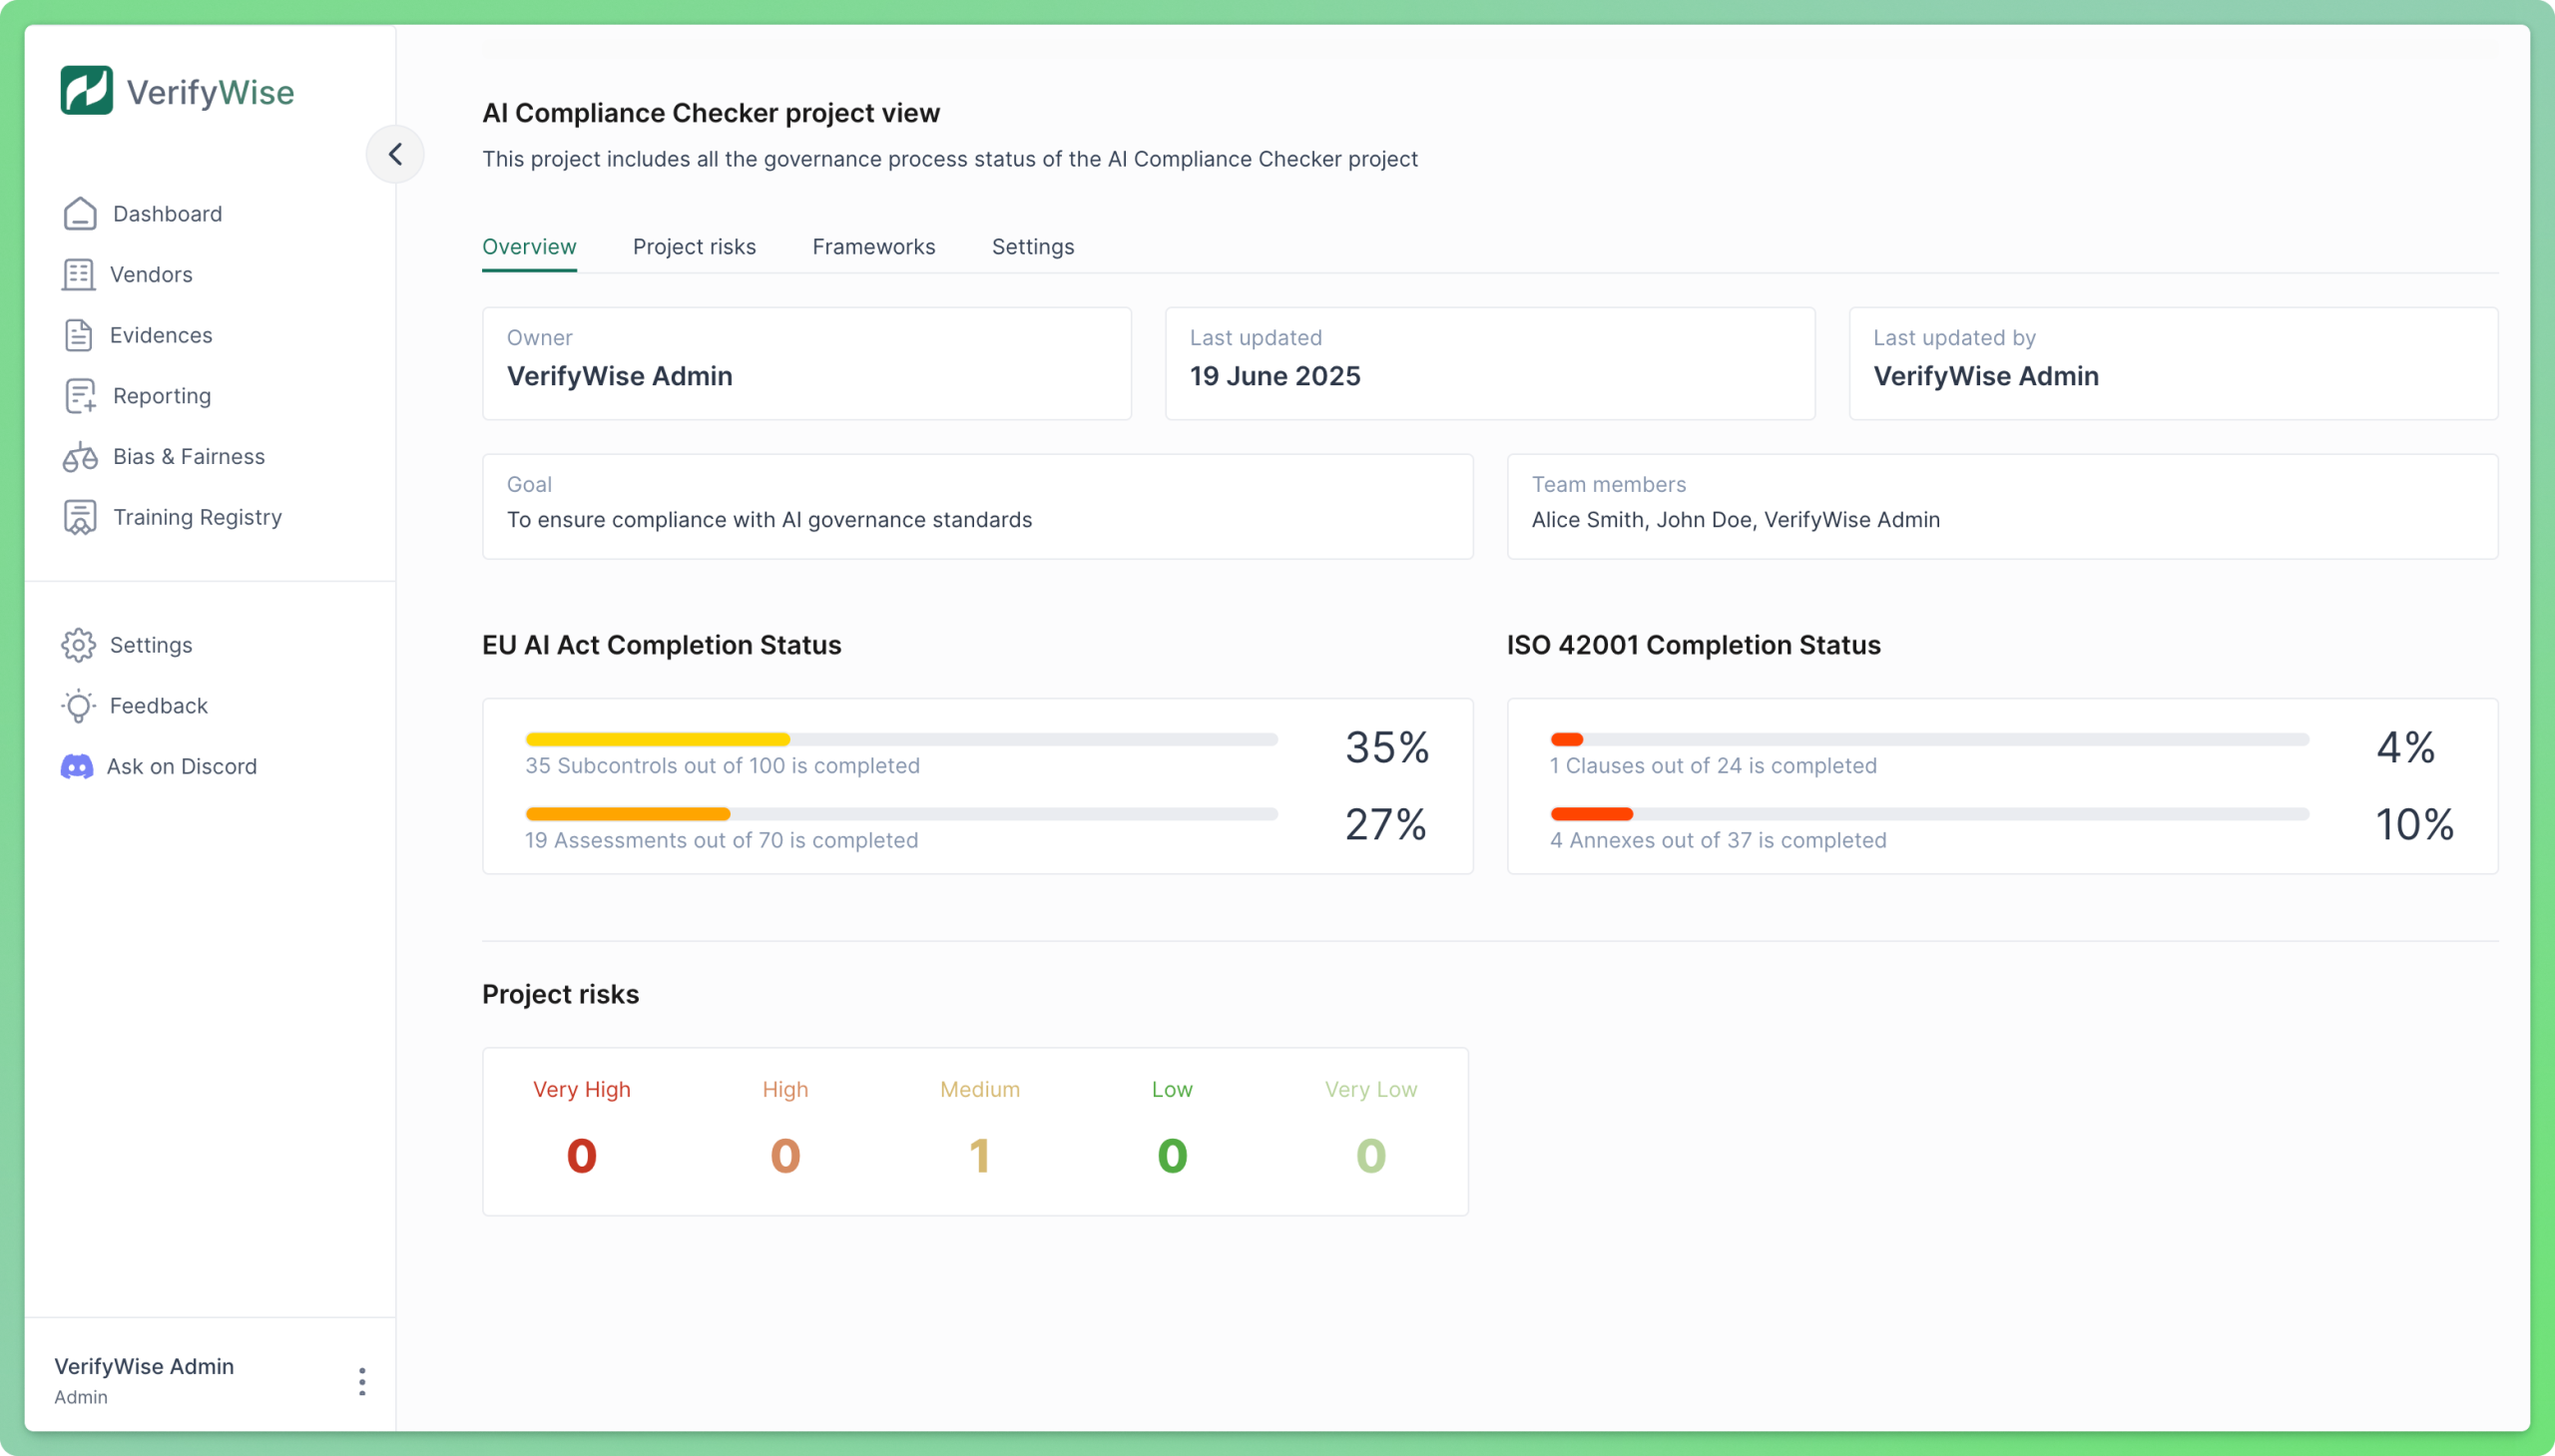Switch to the Project risks tab

(x=694, y=247)
